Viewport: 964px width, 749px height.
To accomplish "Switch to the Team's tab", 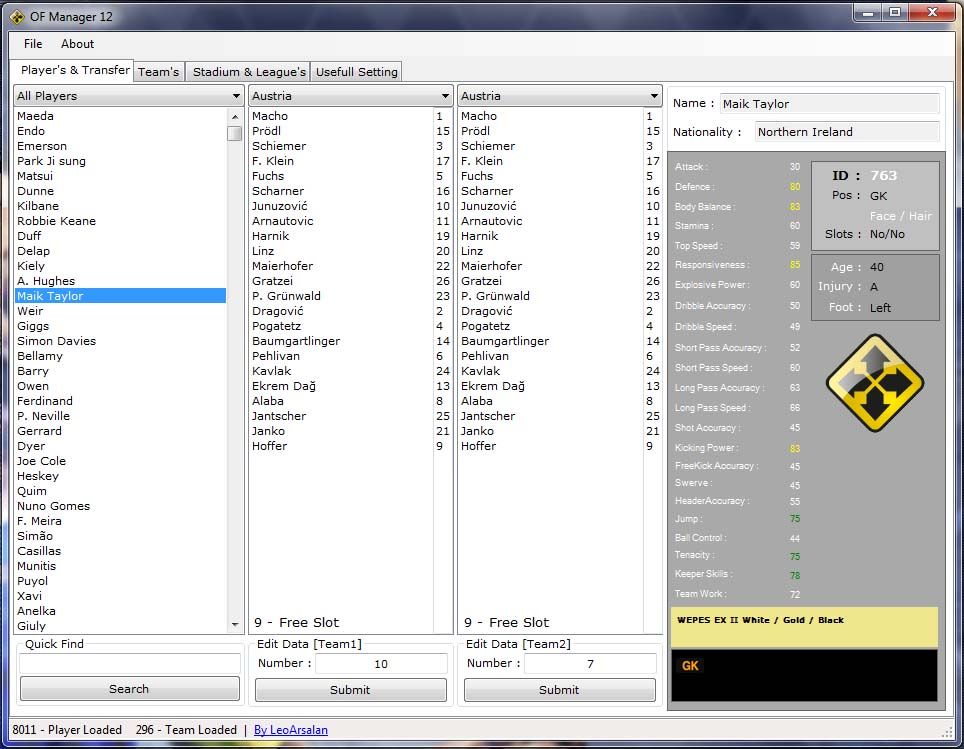I will [x=158, y=72].
